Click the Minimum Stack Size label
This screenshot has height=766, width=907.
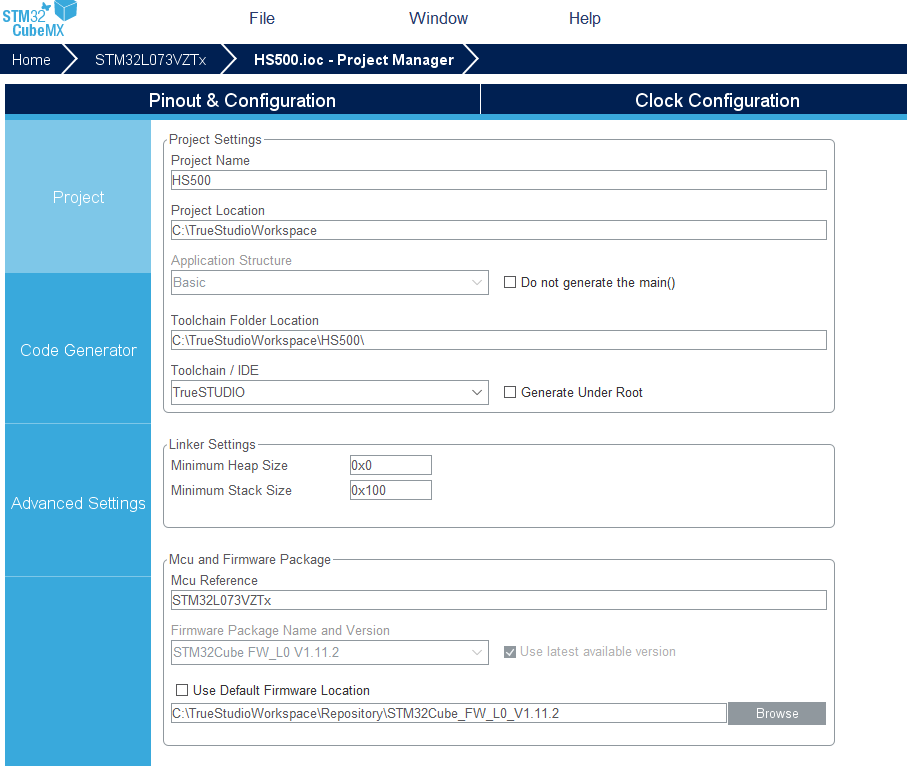231,490
